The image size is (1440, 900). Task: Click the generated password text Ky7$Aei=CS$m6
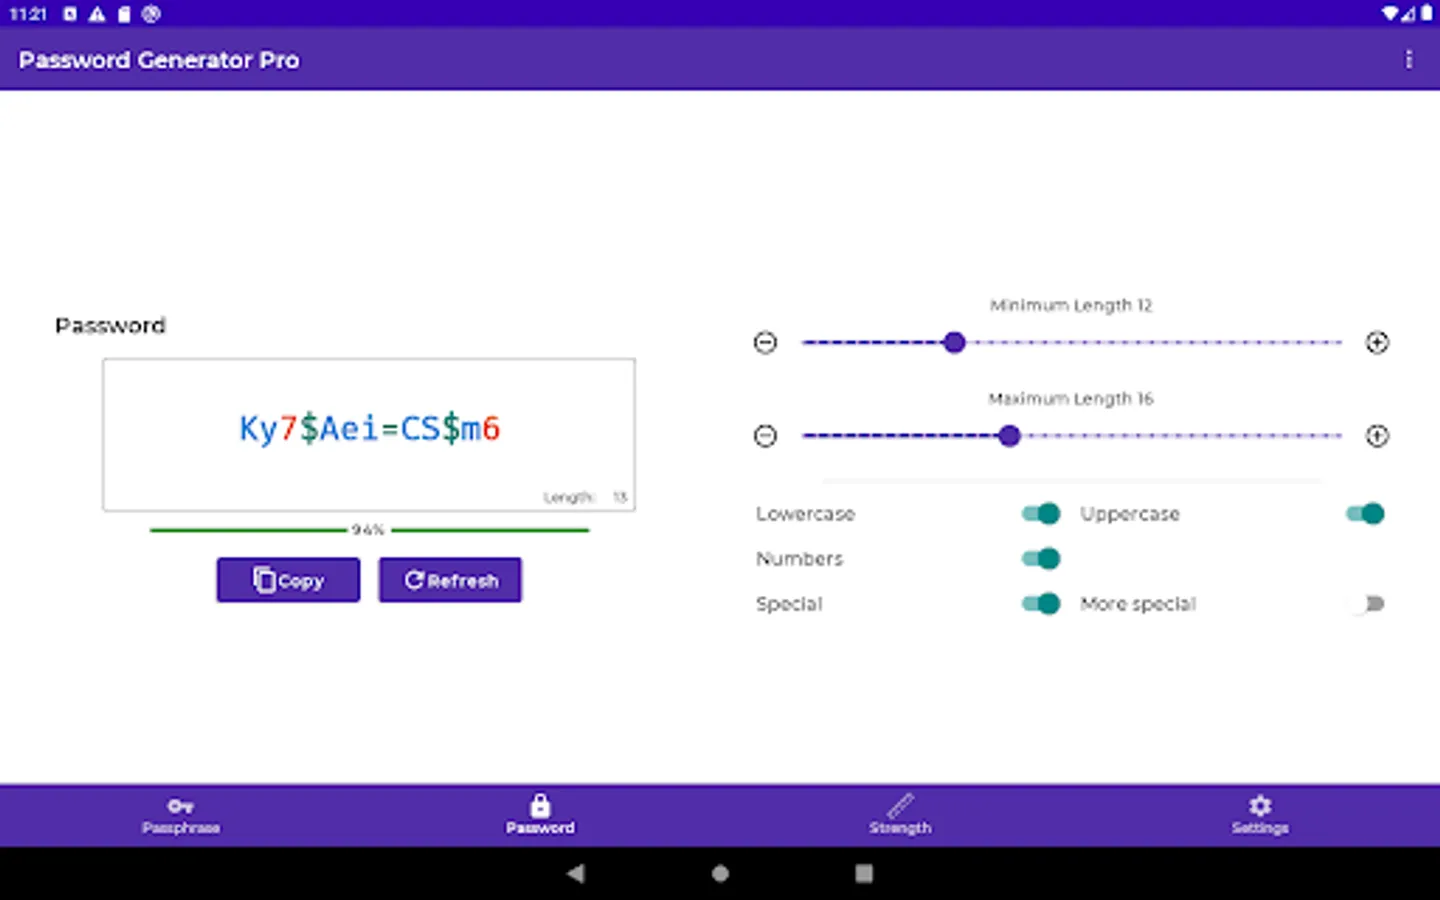tap(369, 429)
